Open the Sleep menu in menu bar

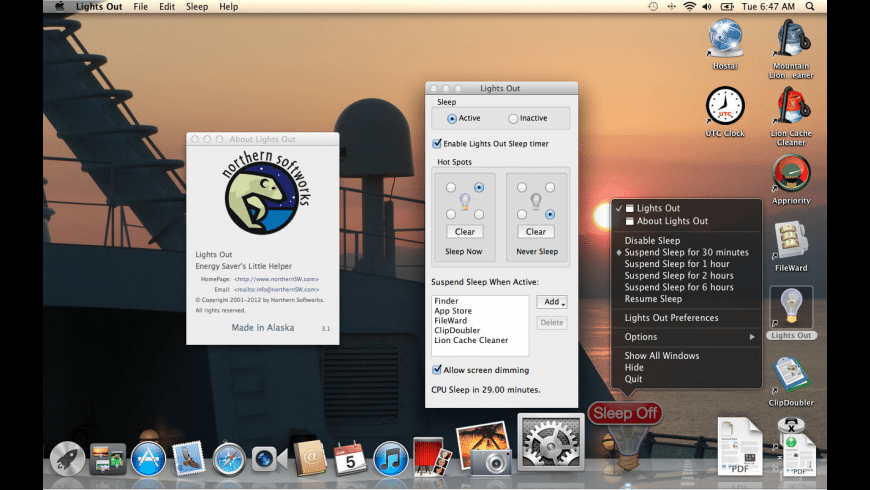click(197, 7)
